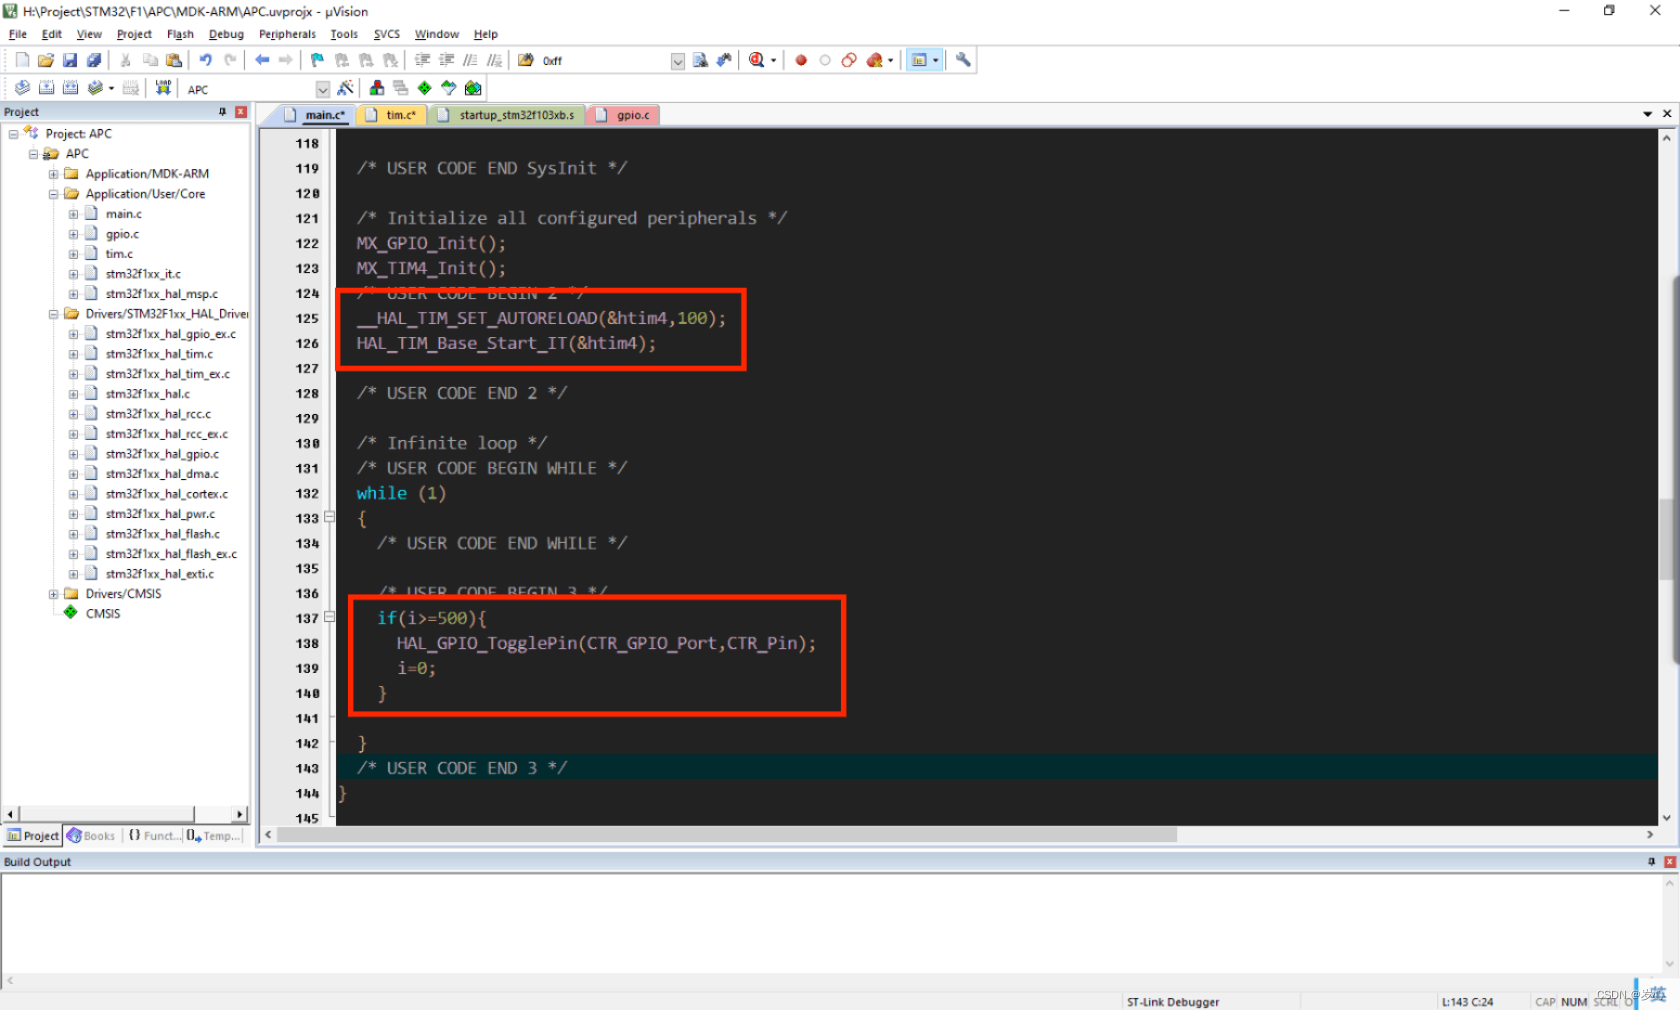Save the current file with the floppy icon
The width and height of the screenshot is (1680, 1010).
click(x=70, y=60)
